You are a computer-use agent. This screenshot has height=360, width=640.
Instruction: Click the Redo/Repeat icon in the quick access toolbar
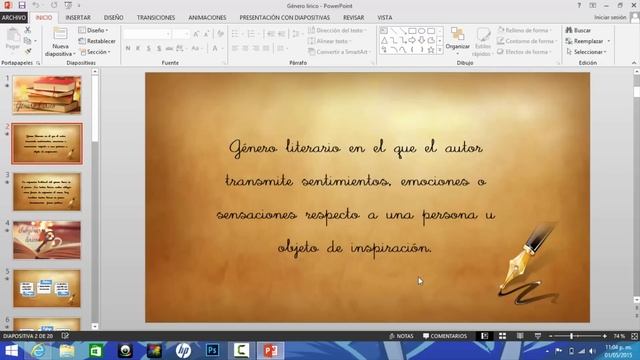click(x=54, y=5)
